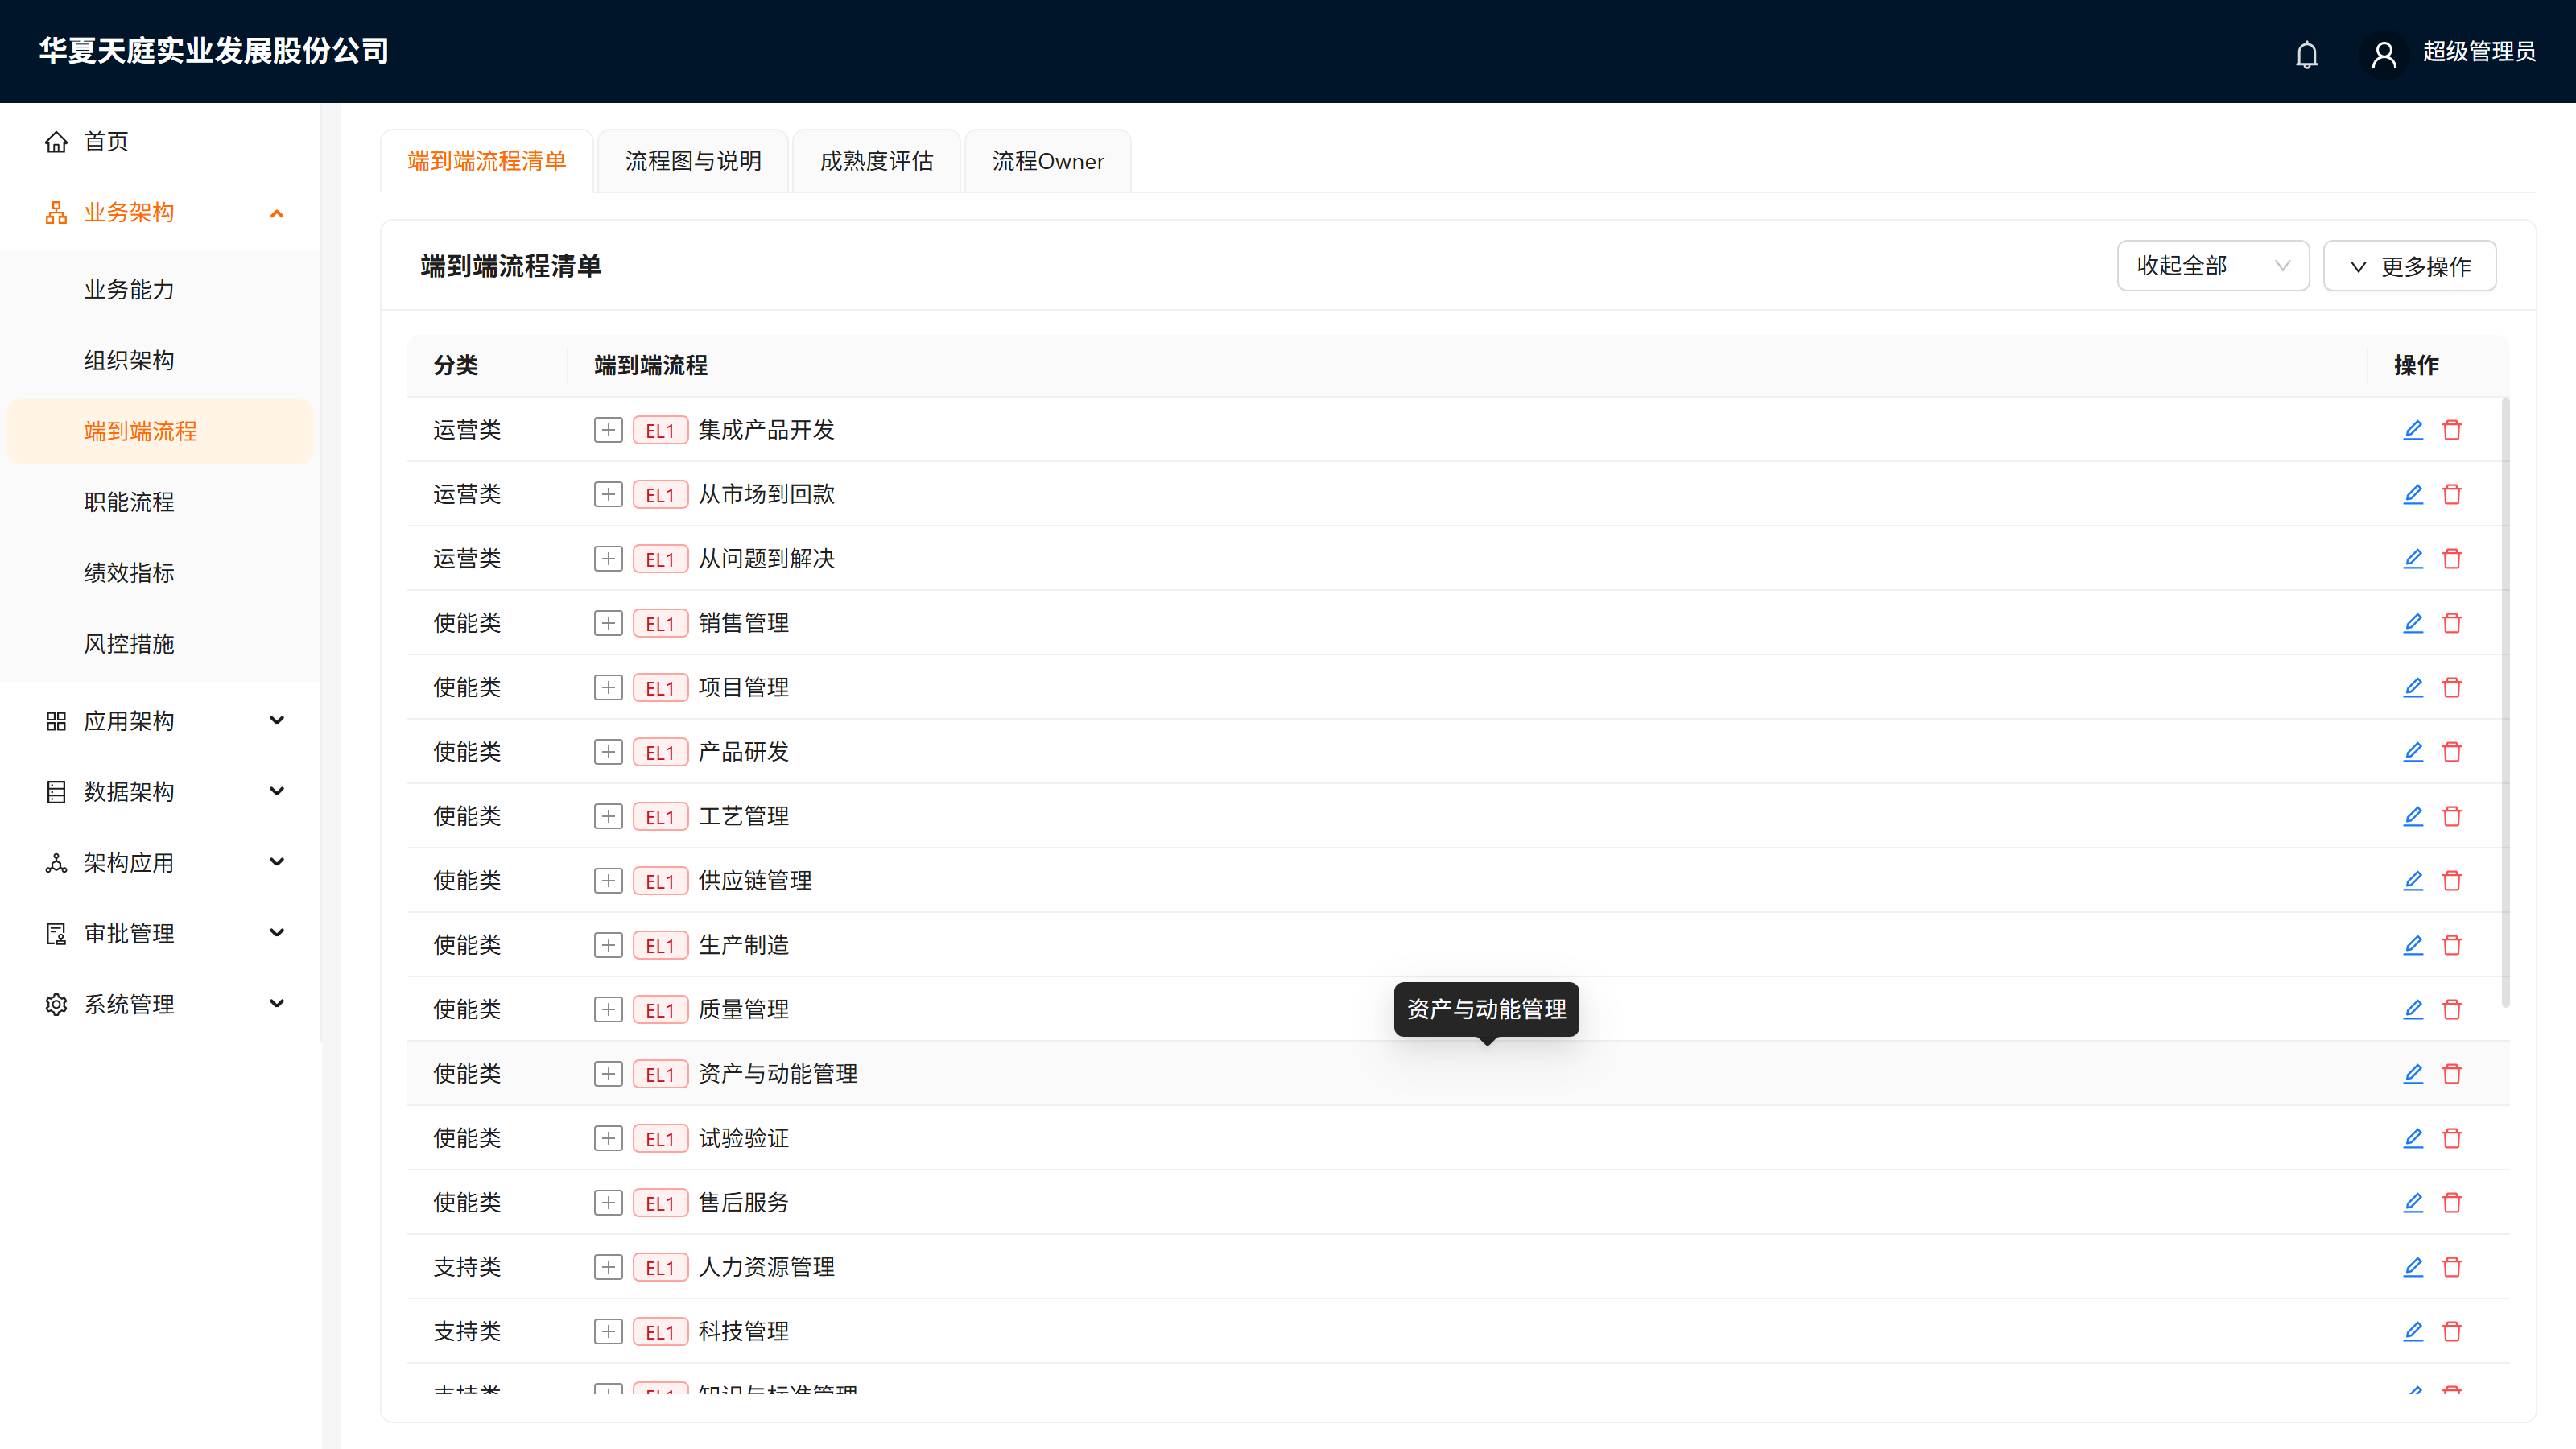The height and width of the screenshot is (1449, 2576).
Task: Switch to the 流程Owner tab
Action: [x=1048, y=161]
